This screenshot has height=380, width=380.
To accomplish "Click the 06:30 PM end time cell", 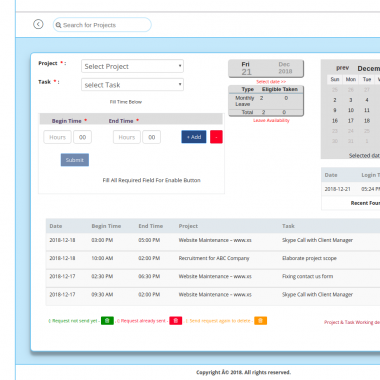I will pyautogui.click(x=149, y=276).
